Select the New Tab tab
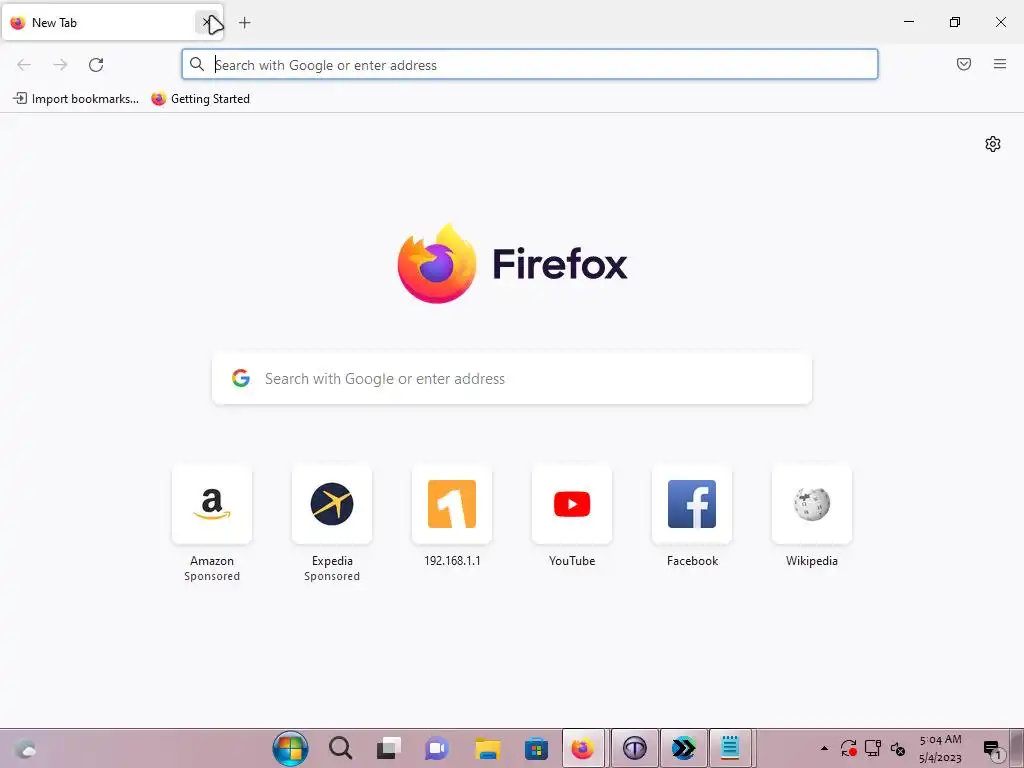Image resolution: width=1024 pixels, height=768 pixels. click(112, 23)
